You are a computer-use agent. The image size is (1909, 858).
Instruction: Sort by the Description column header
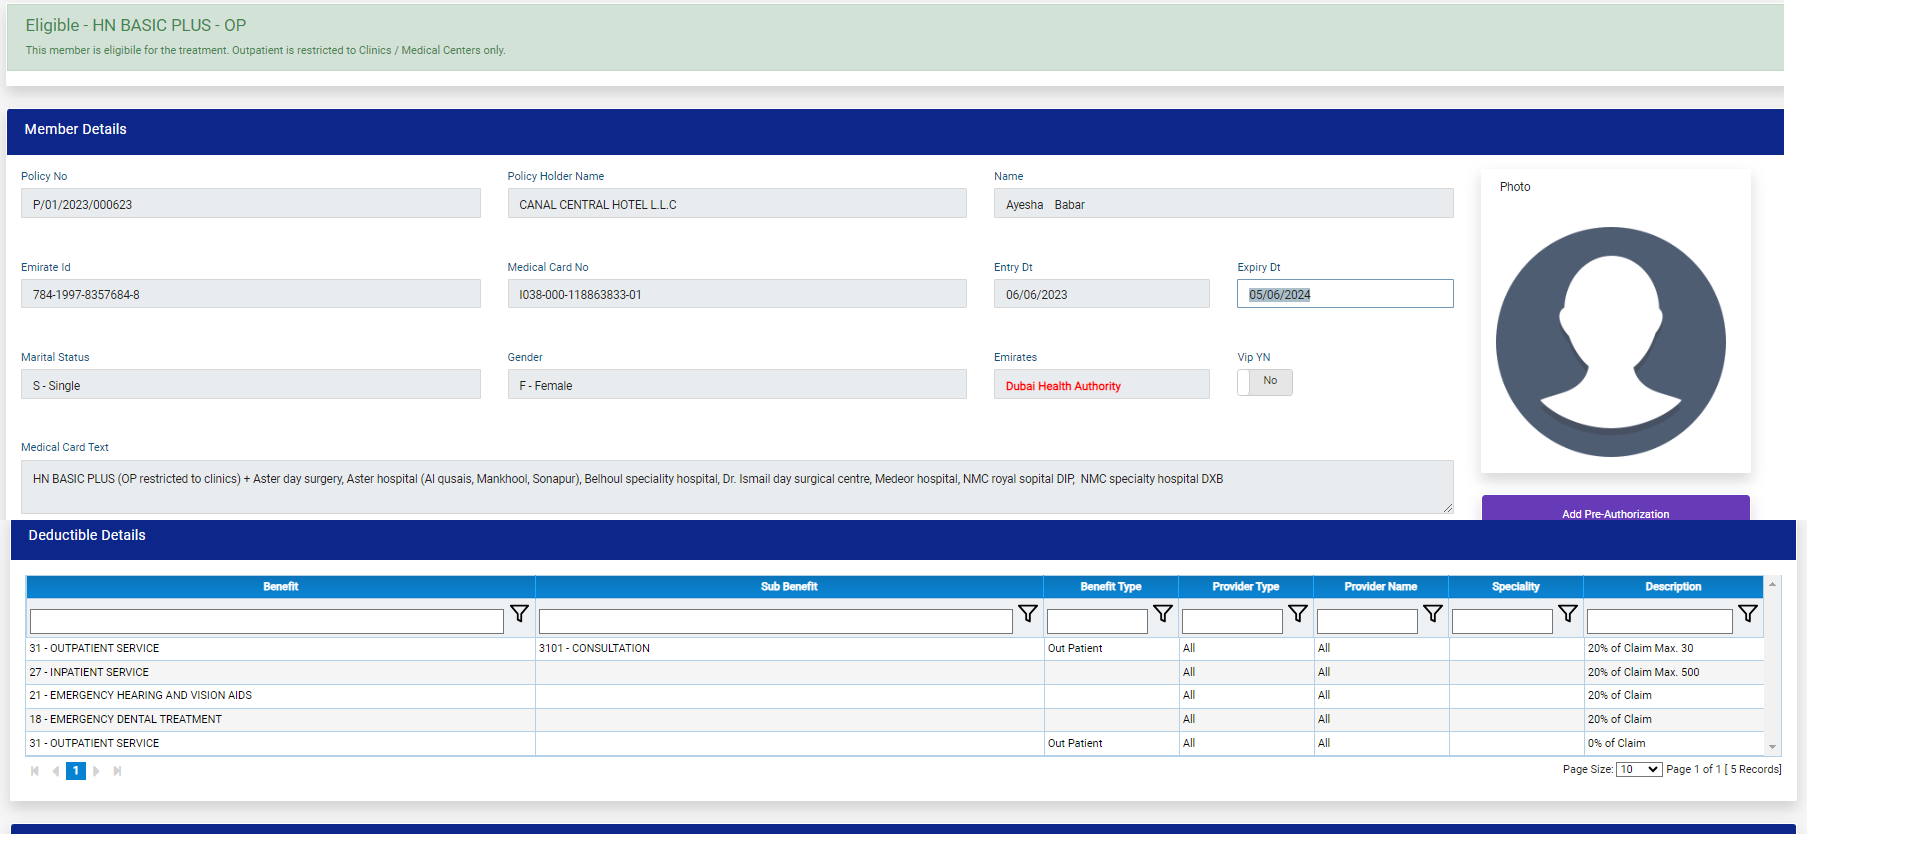pos(1672,587)
